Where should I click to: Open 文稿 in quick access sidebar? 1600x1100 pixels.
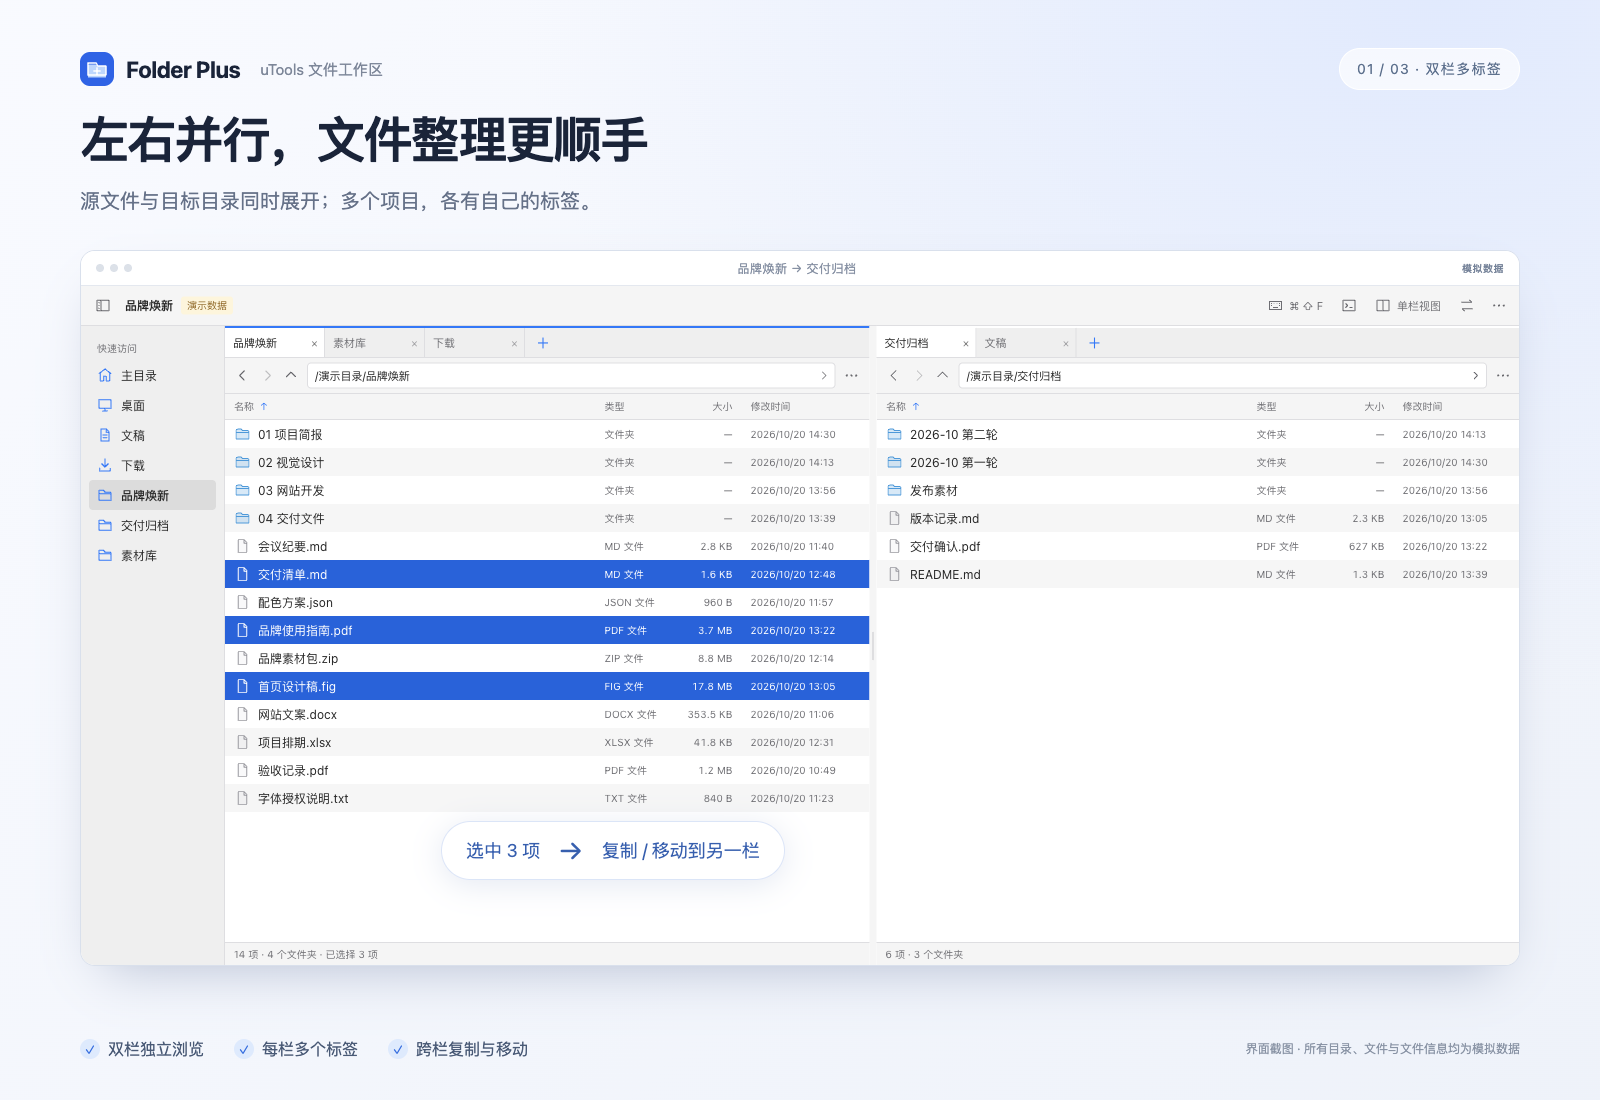[152, 436]
